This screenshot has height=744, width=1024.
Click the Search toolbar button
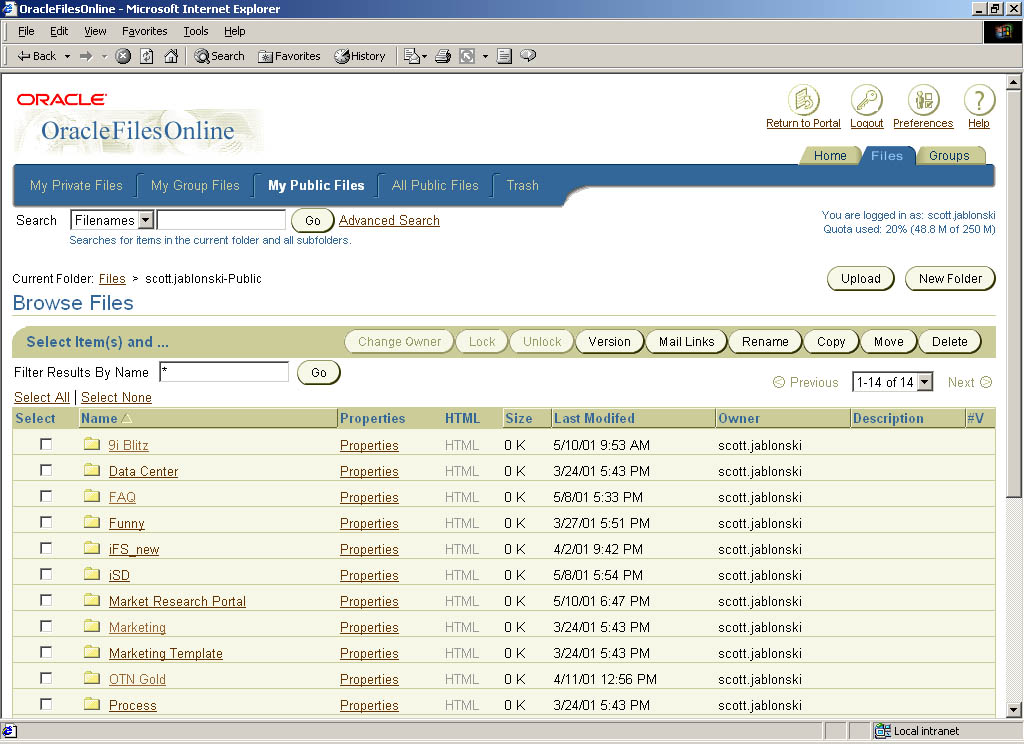click(x=219, y=56)
